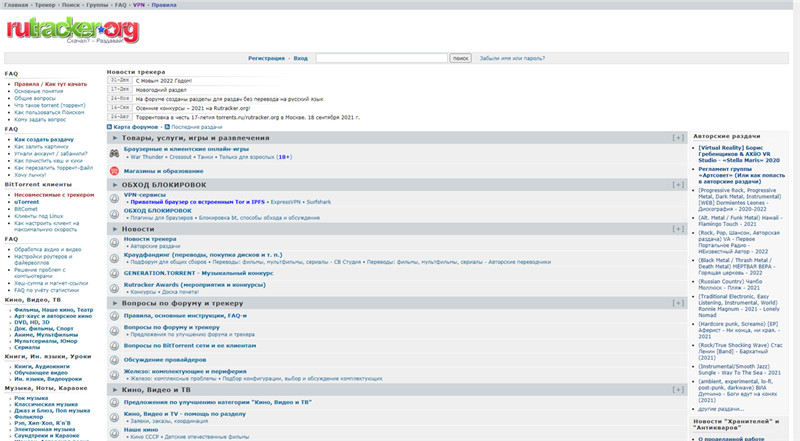Click the online games controller icon
Screen dimensions: 800x441
point(114,153)
